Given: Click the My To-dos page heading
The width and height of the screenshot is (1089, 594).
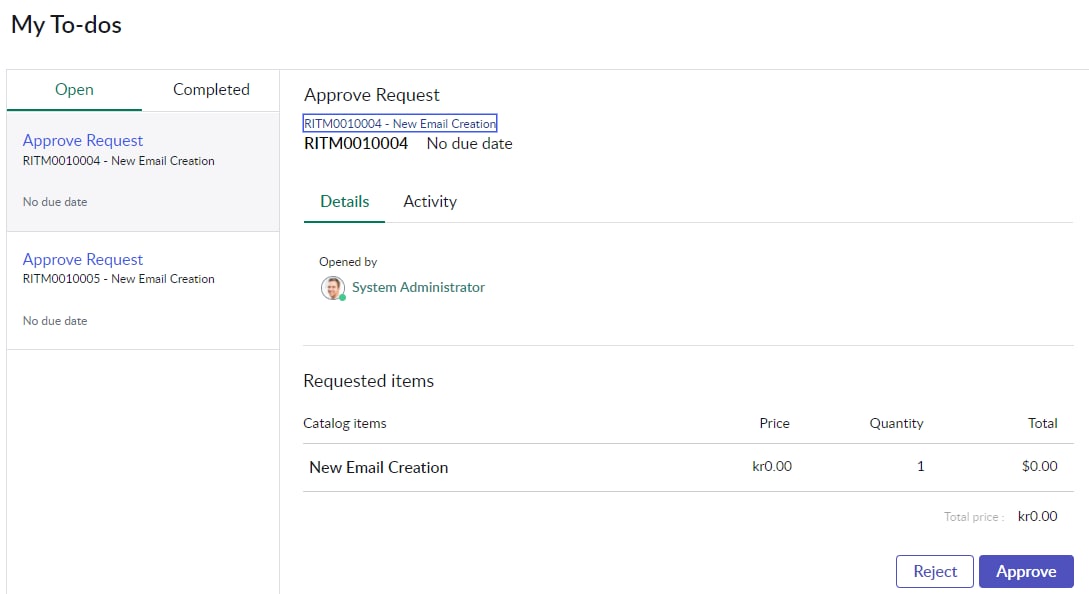Looking at the screenshot, I should [x=67, y=25].
